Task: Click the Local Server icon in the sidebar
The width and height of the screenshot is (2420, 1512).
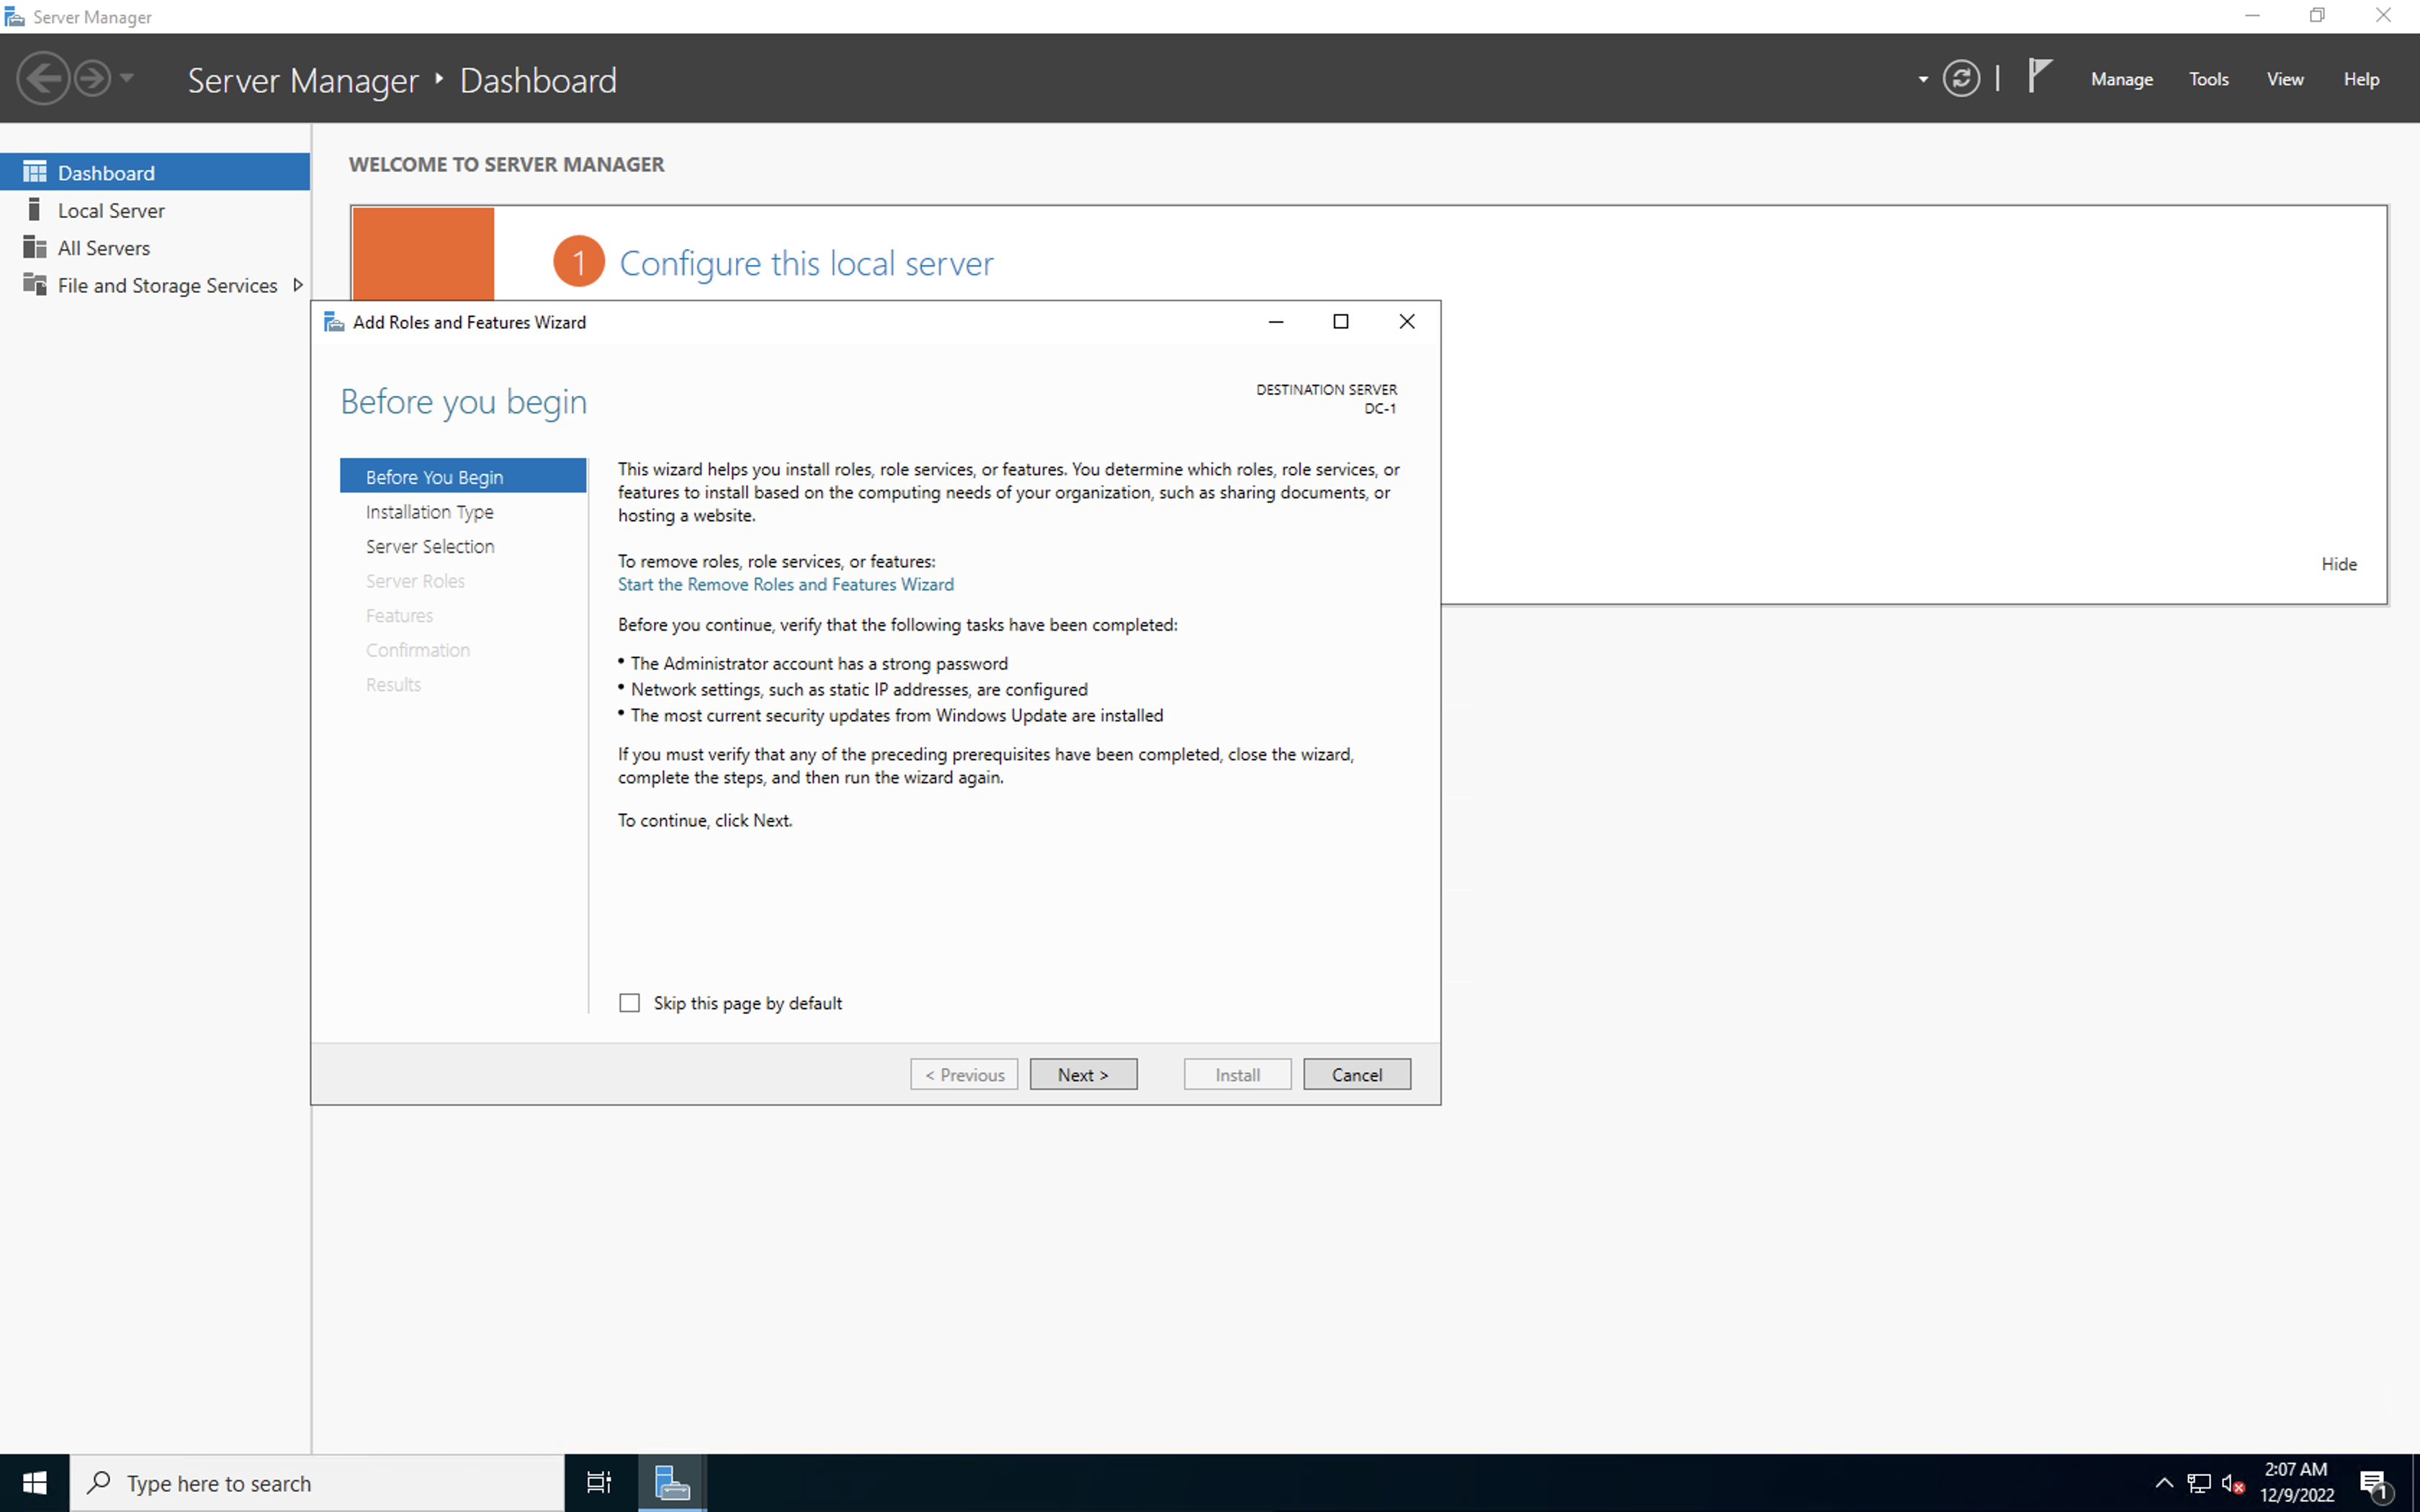Action: [34, 209]
